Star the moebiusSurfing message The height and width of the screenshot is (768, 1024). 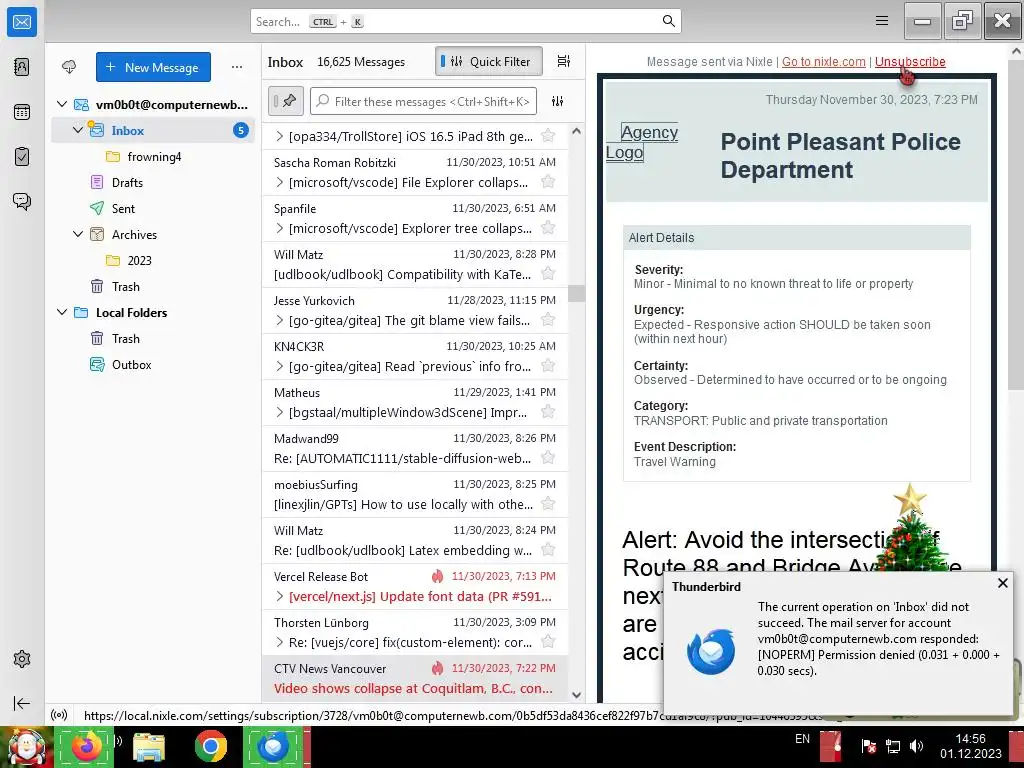548,504
